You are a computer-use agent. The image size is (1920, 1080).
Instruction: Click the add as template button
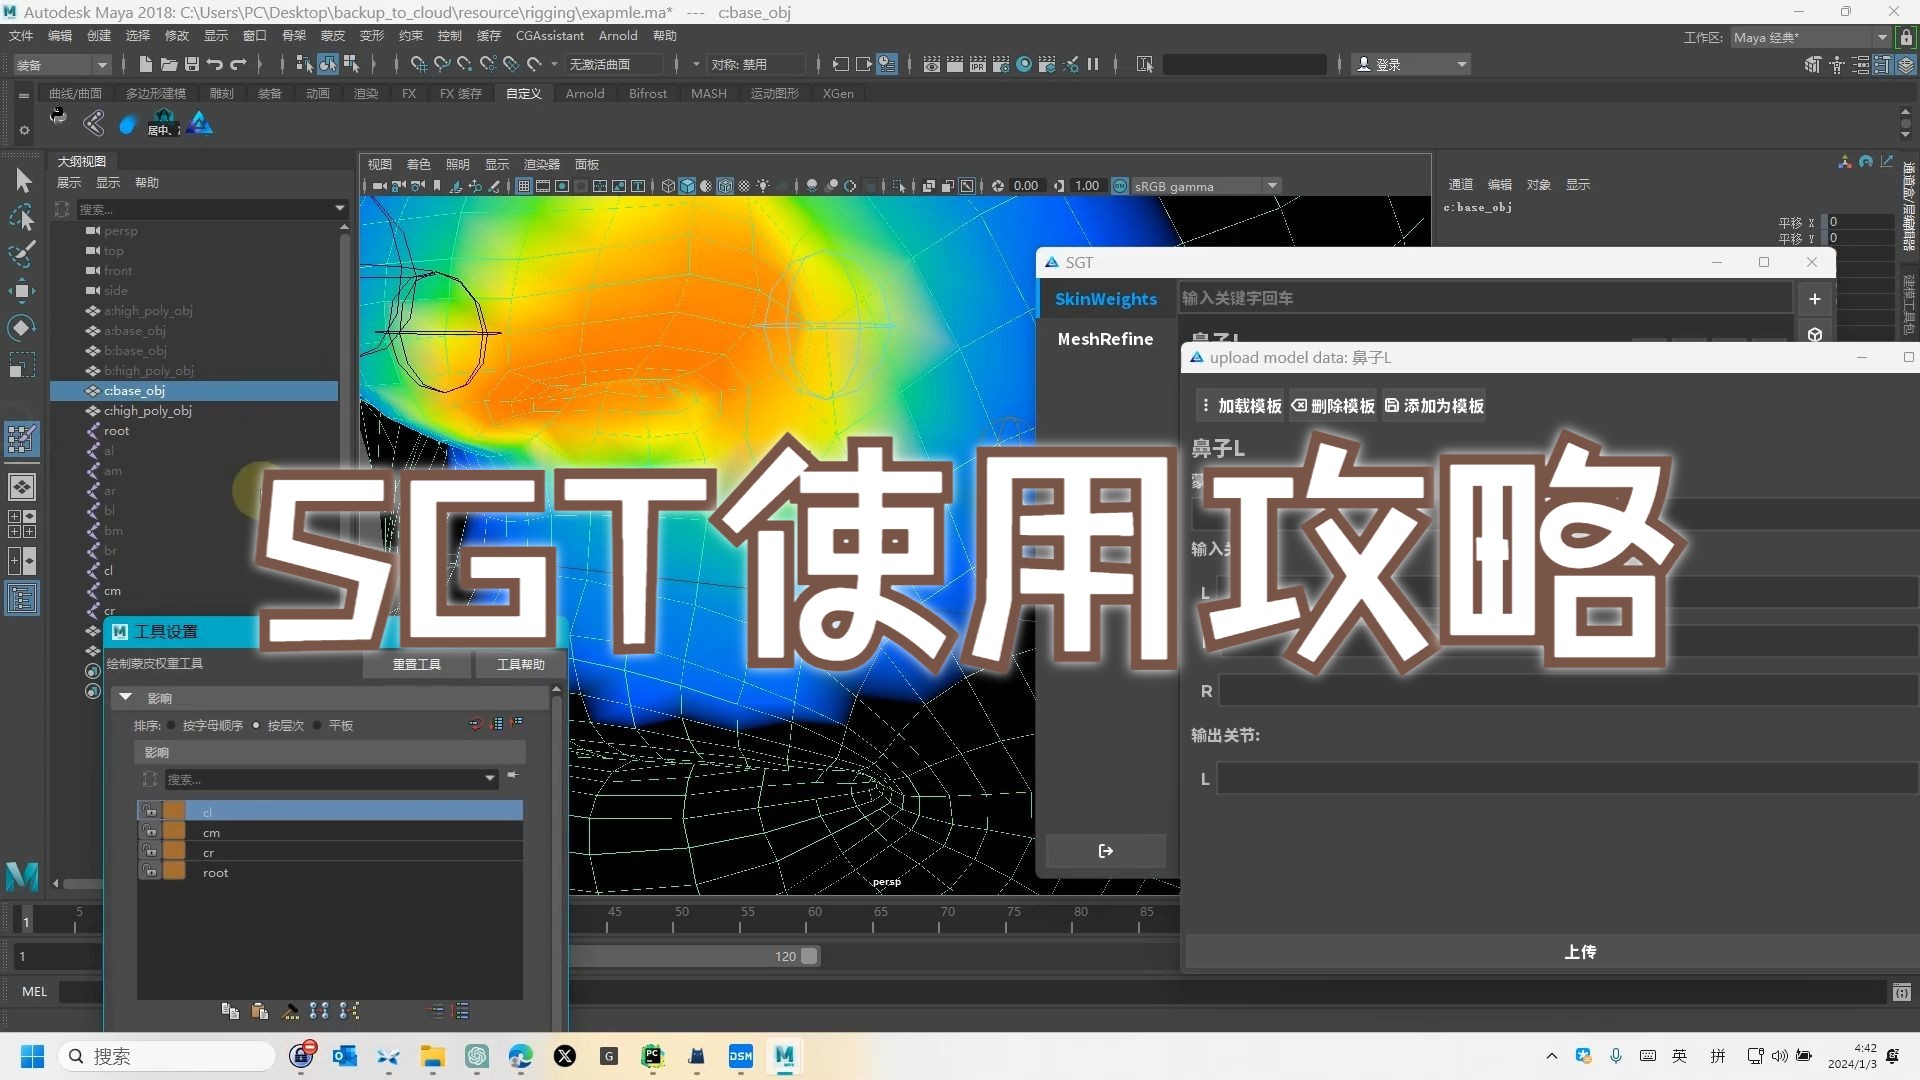click(1434, 406)
